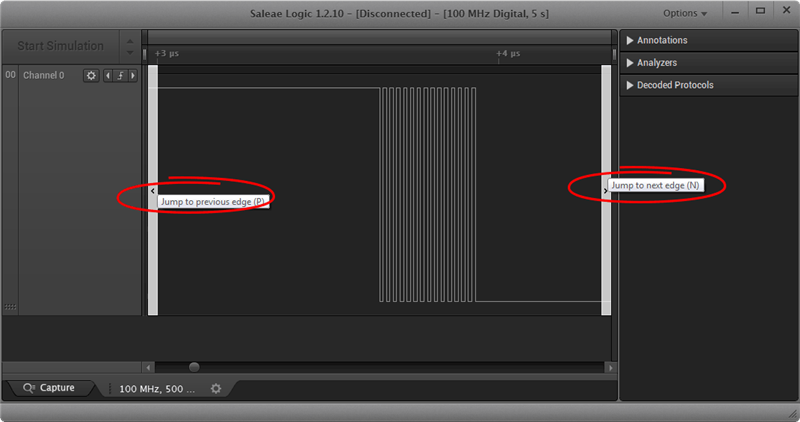Decrease value with Start Simulation down arrow
This screenshot has height=422, width=800.
[x=130, y=53]
